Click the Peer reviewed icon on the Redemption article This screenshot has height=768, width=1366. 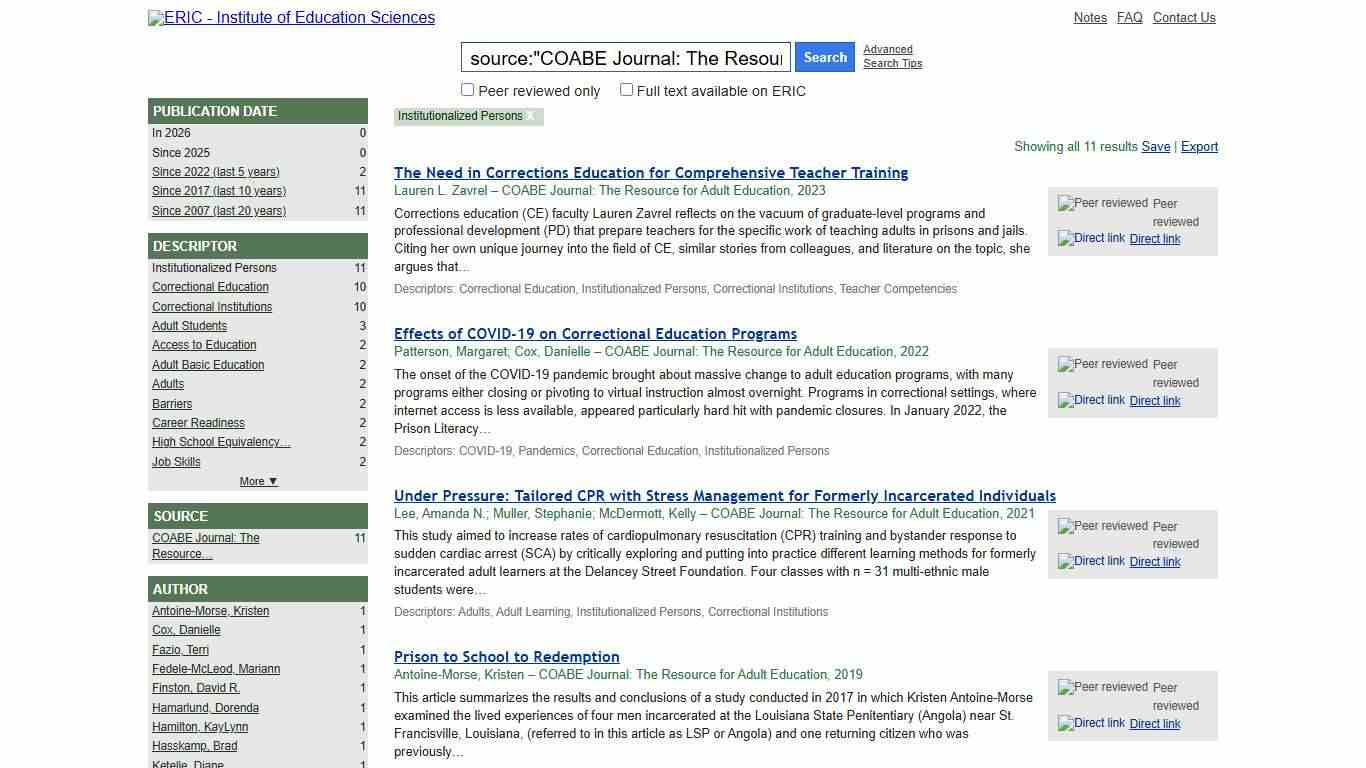click(x=1100, y=687)
